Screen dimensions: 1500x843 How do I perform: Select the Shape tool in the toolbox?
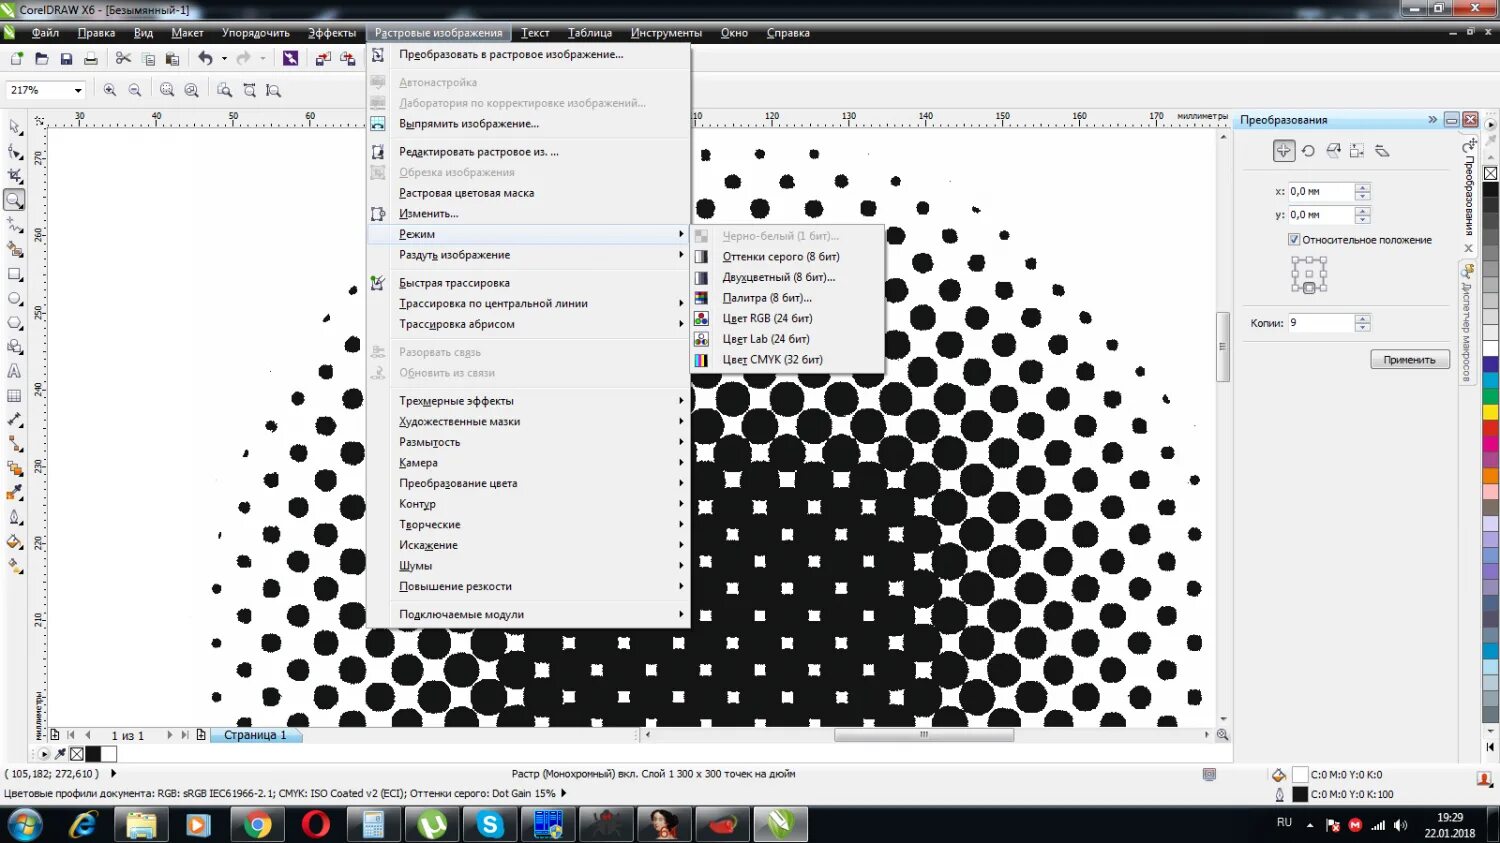14,151
